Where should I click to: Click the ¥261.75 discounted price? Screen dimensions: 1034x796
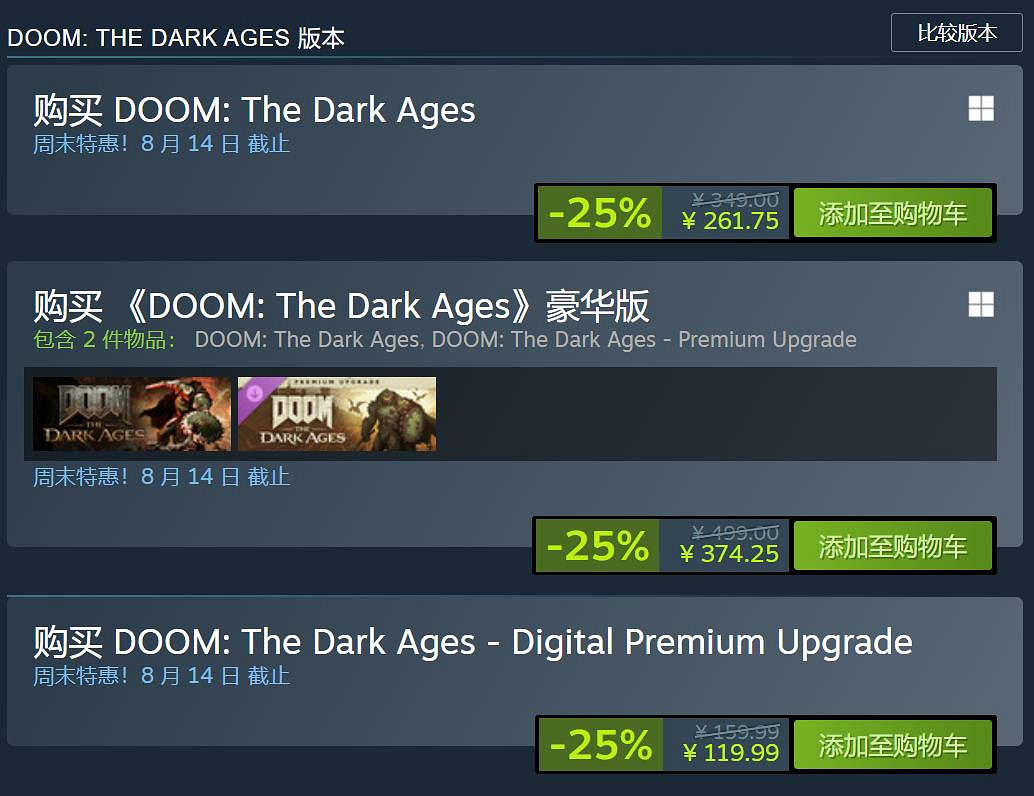730,221
